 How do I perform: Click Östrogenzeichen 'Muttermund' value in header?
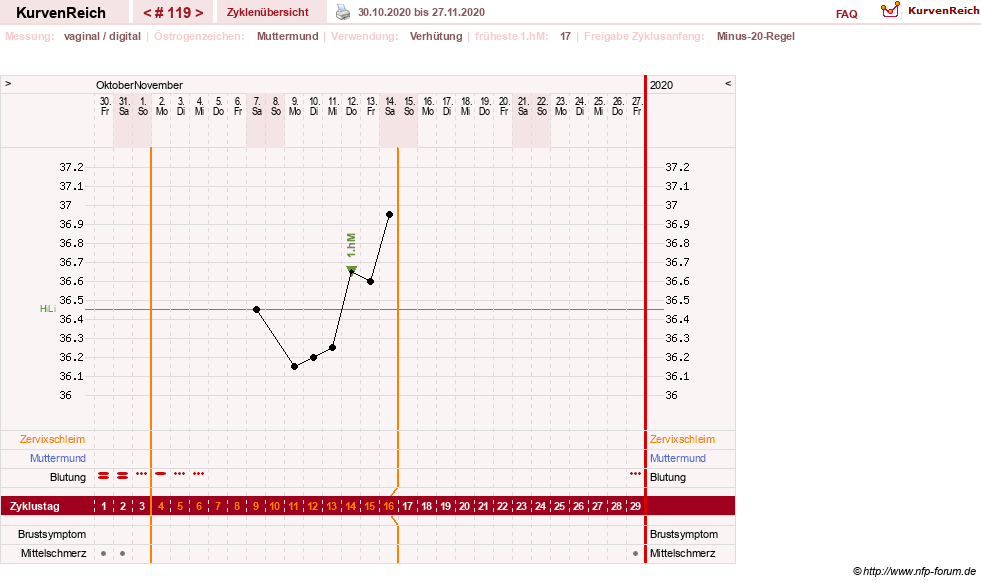(288, 36)
